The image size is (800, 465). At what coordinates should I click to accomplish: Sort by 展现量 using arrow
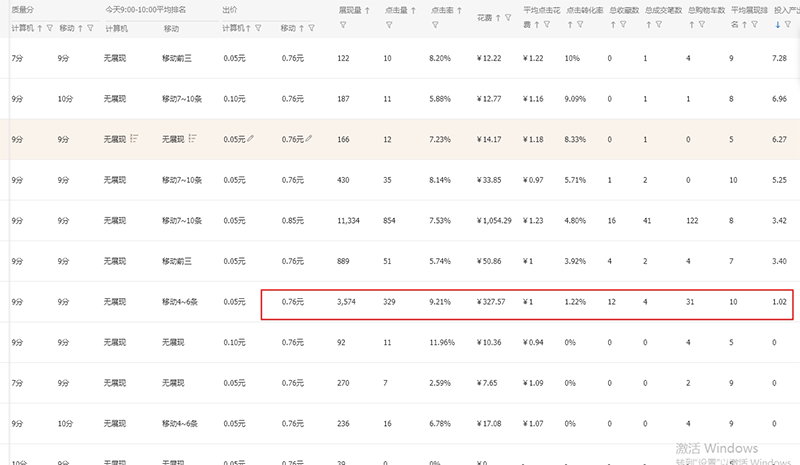tap(367, 10)
